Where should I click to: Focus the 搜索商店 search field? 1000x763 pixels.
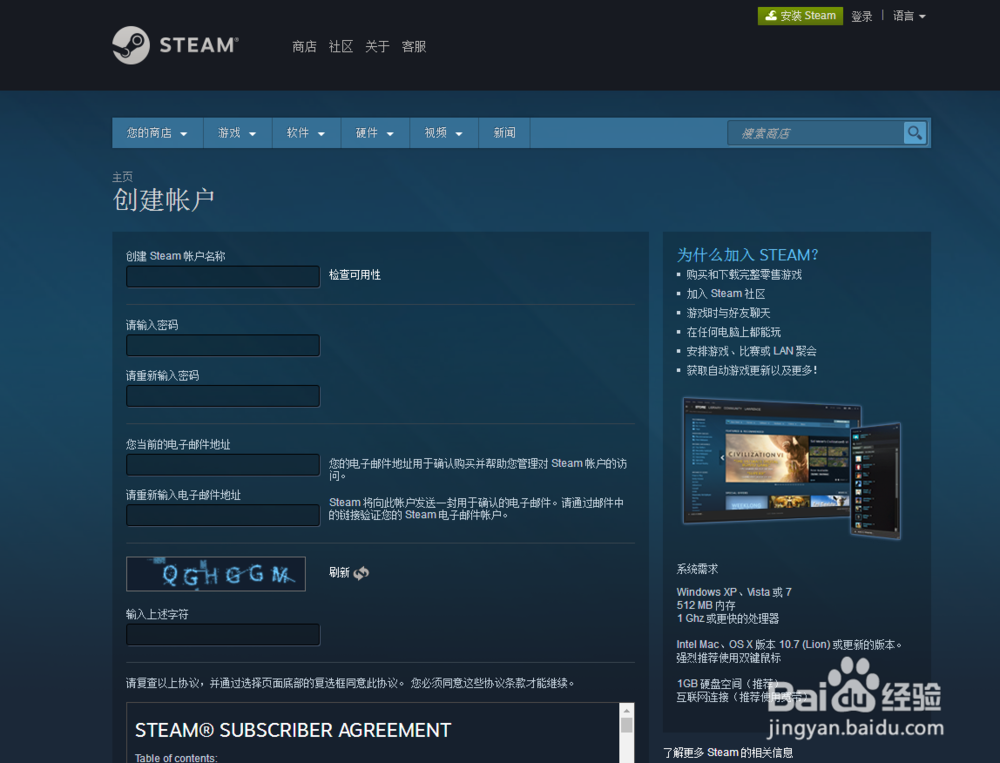pyautogui.click(x=815, y=133)
